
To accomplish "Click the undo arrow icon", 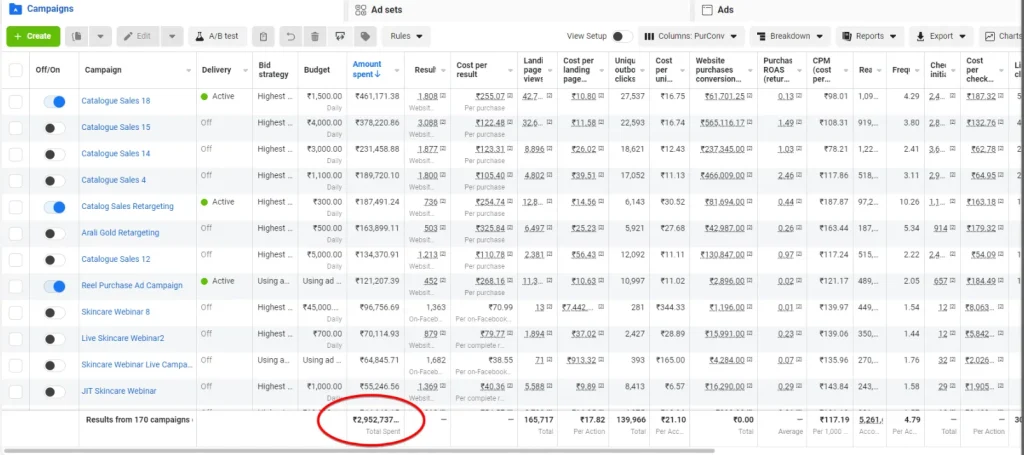I will [x=290, y=36].
